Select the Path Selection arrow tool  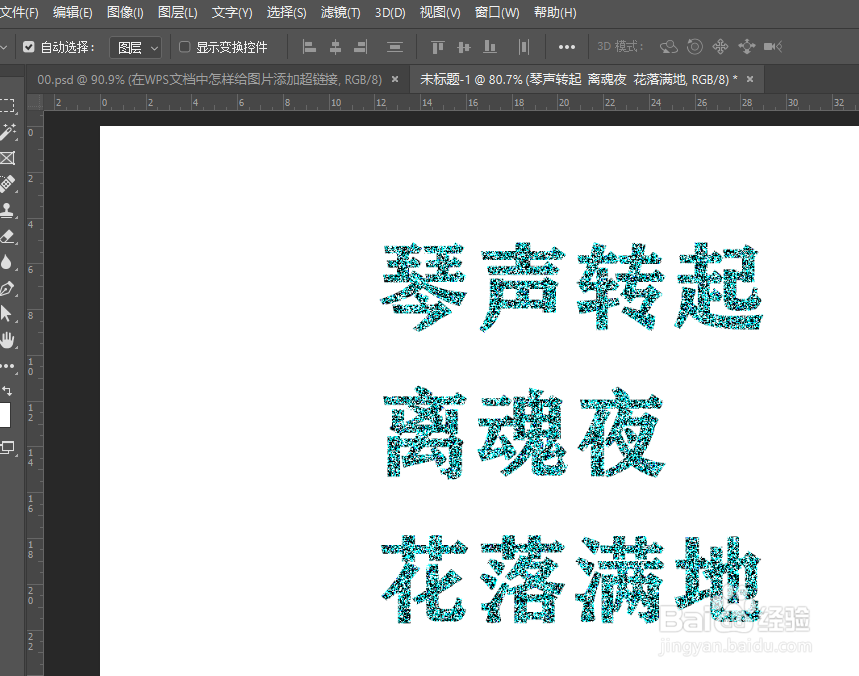click(7, 314)
